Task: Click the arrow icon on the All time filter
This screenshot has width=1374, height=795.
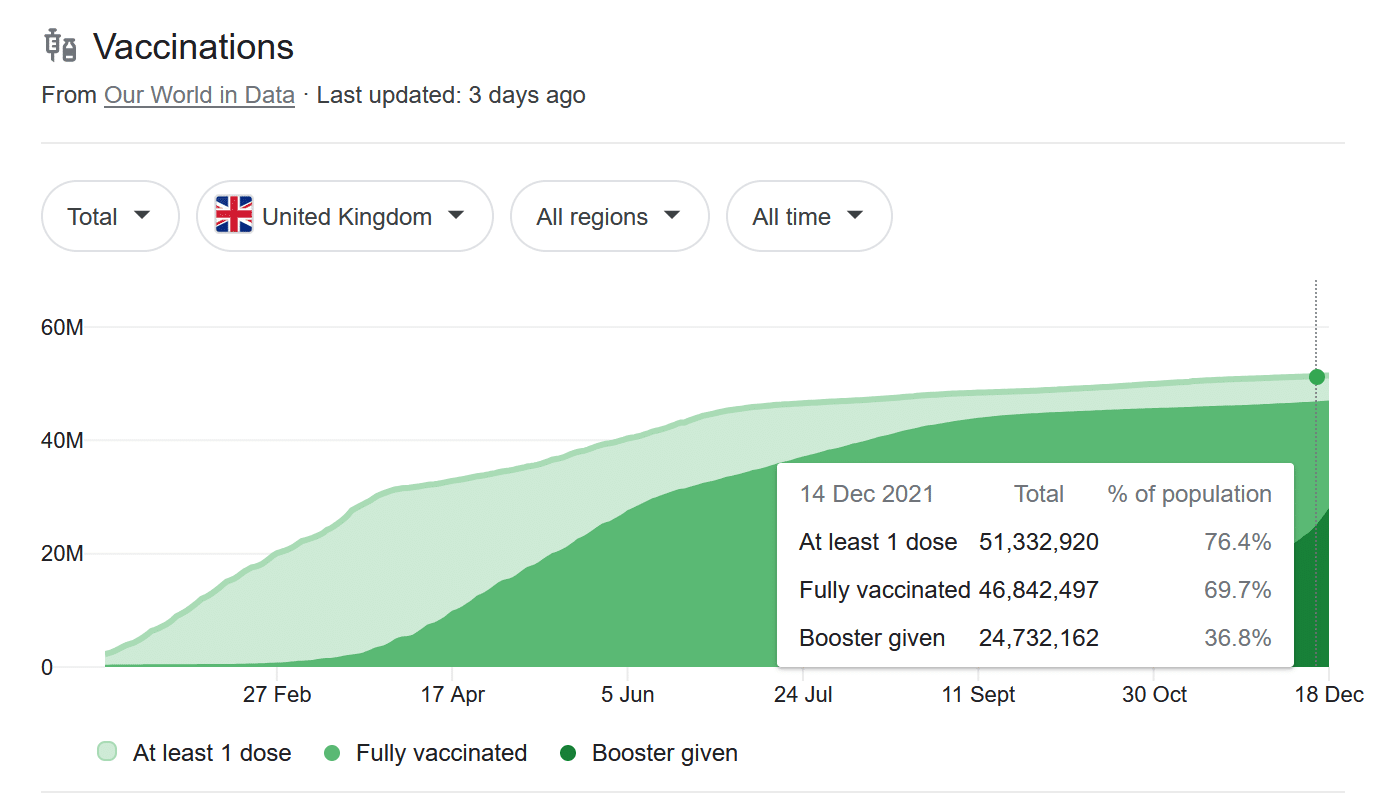Action: pyautogui.click(x=855, y=216)
